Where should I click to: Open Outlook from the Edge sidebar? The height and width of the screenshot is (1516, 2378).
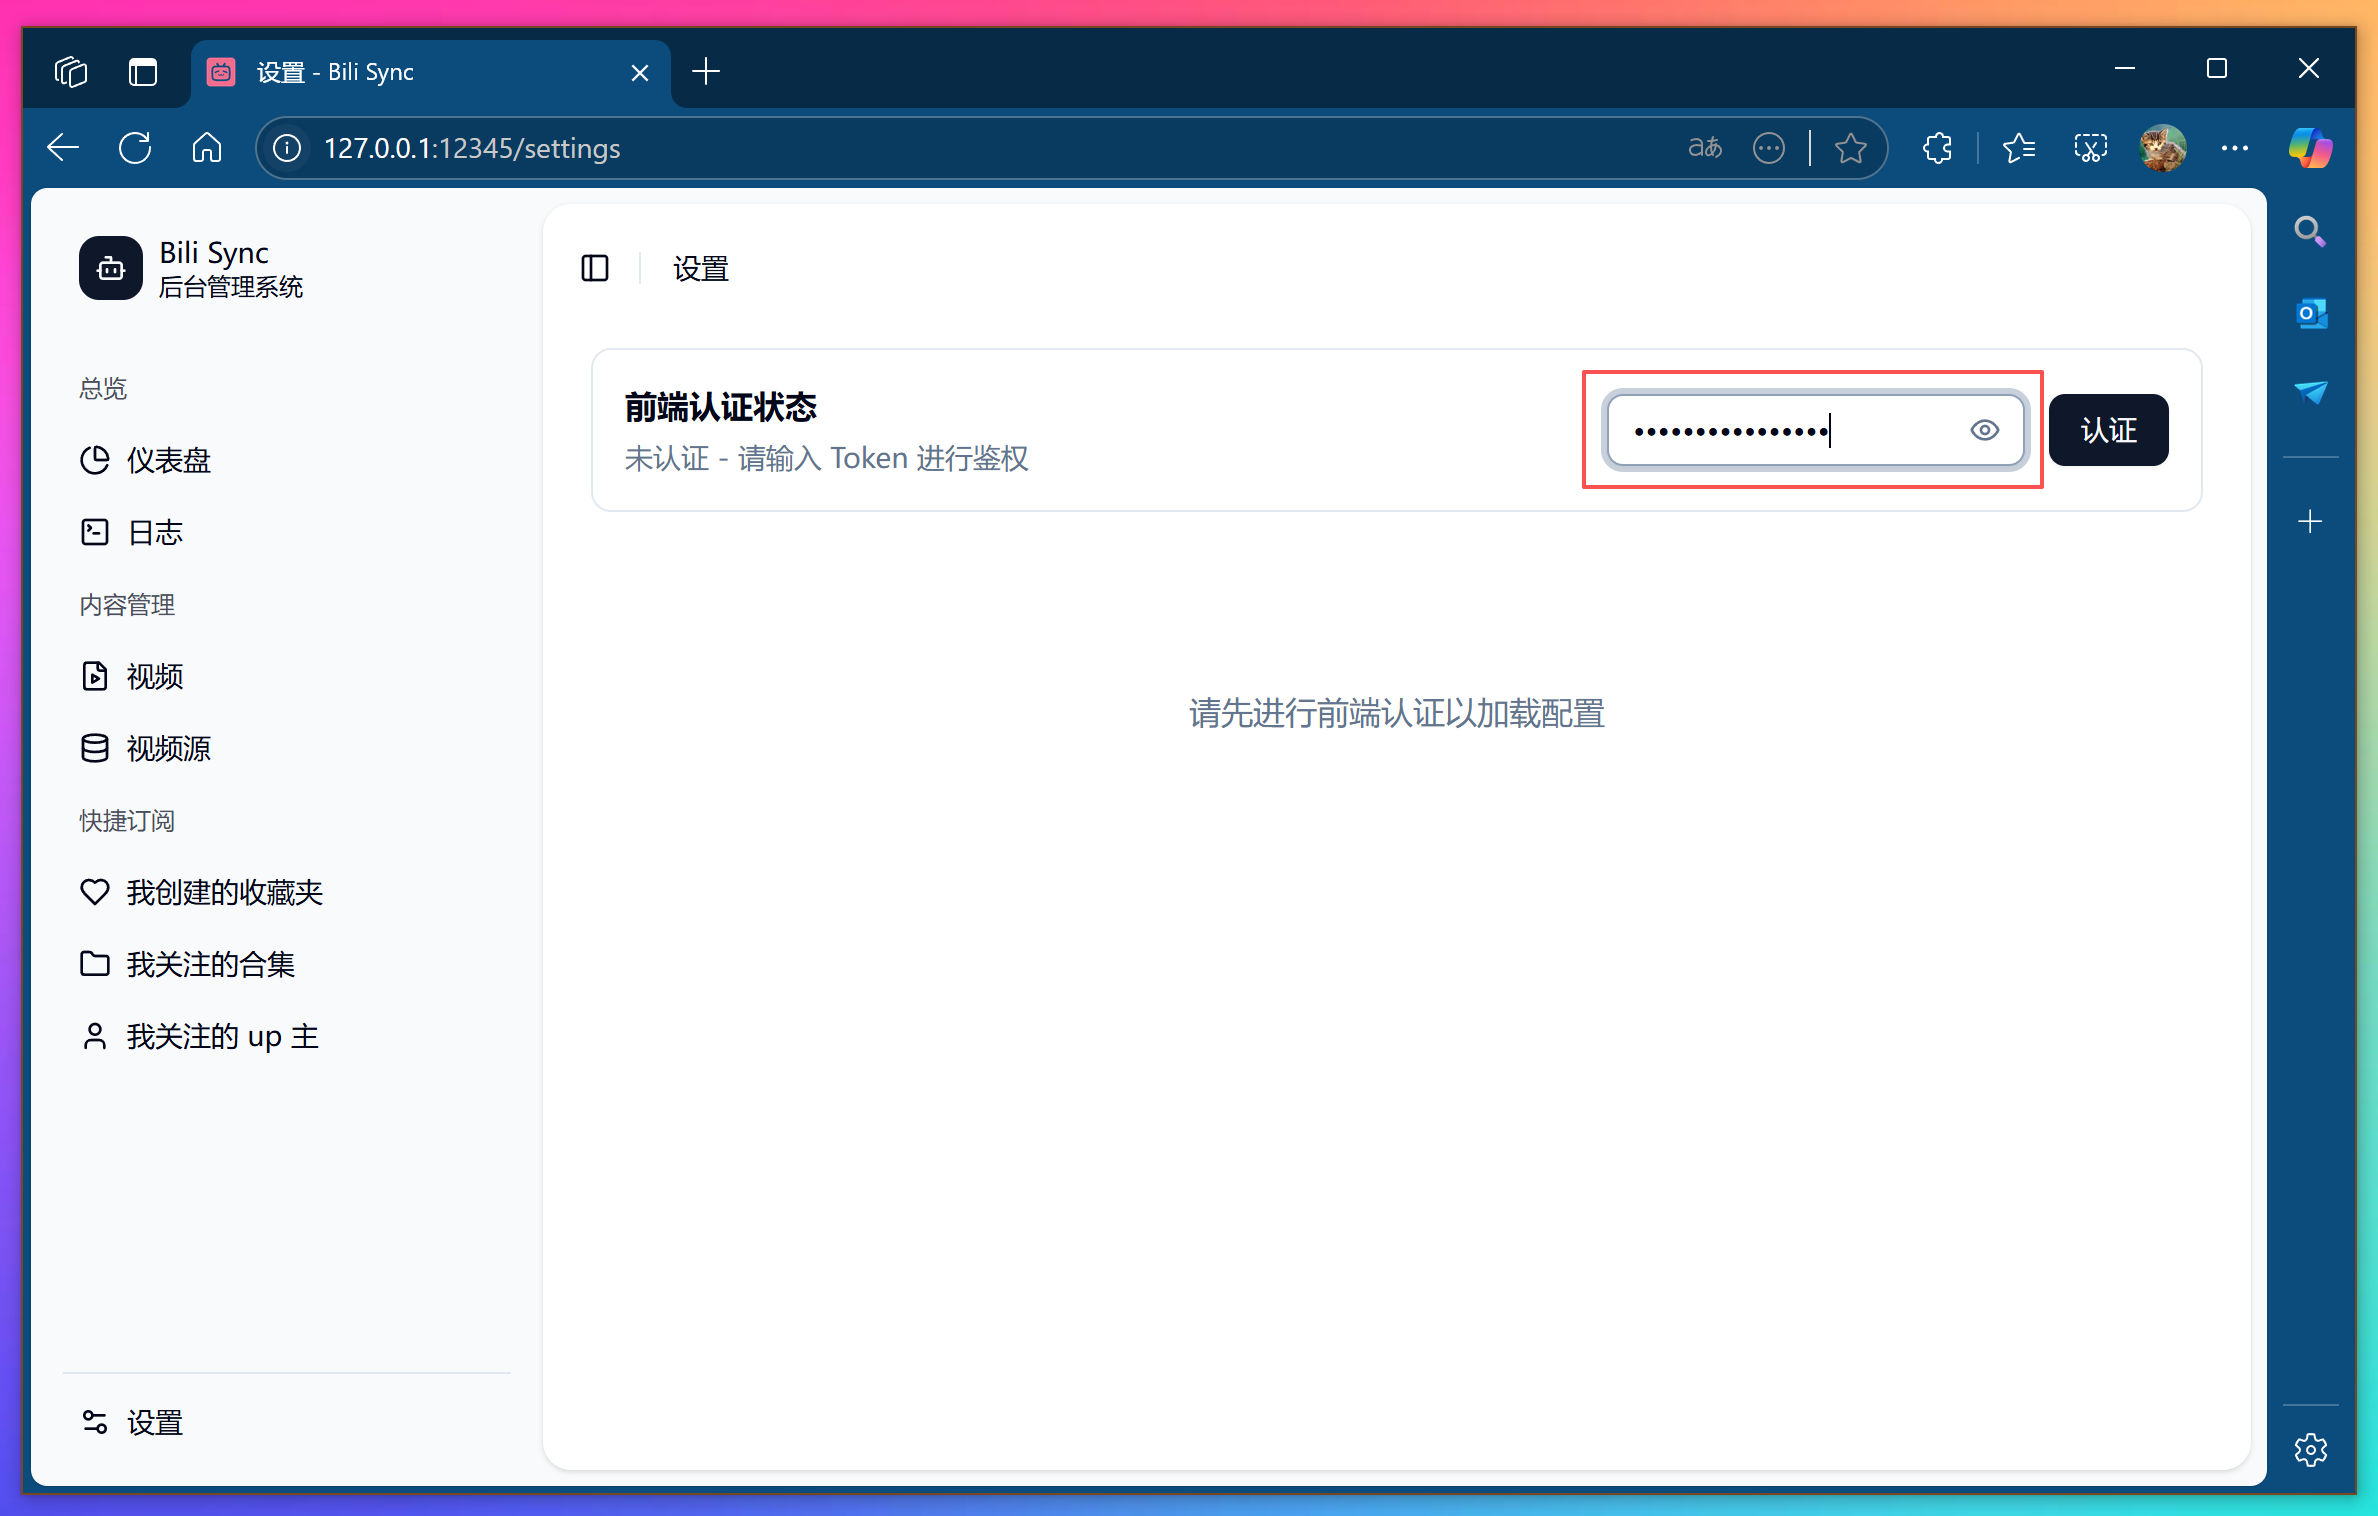(2310, 313)
